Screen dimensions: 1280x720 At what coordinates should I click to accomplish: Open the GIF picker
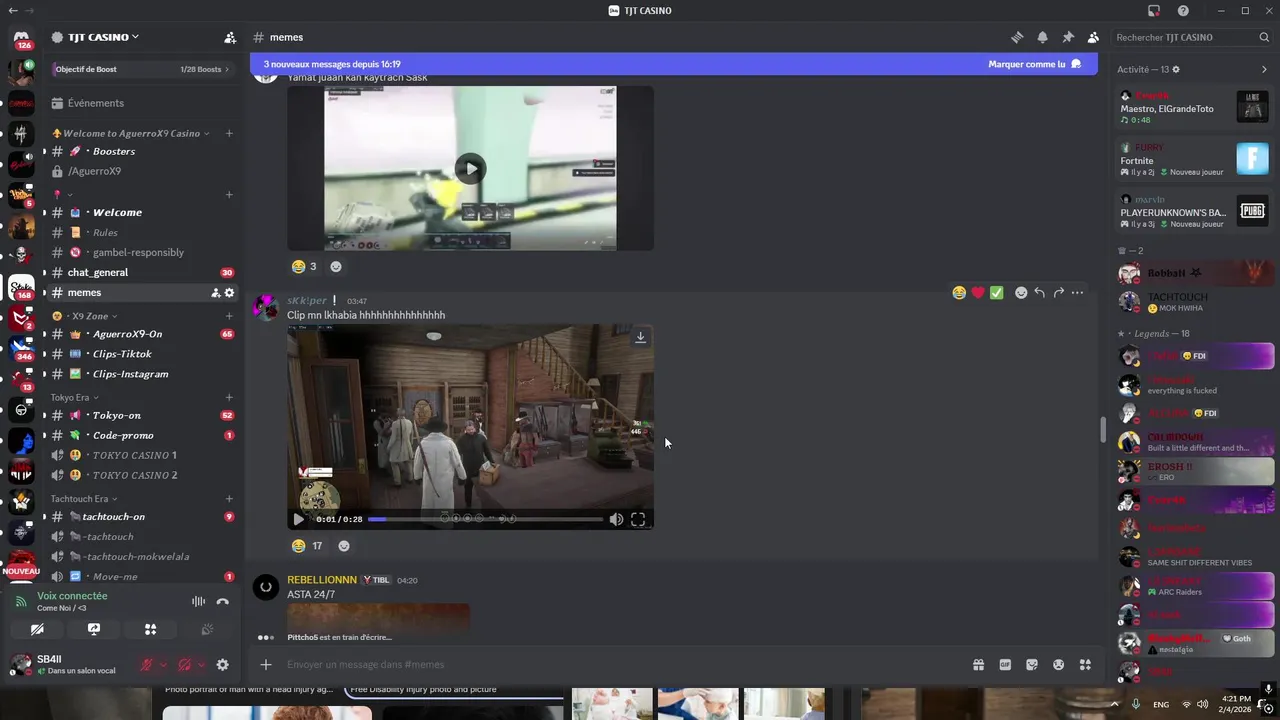point(1005,665)
